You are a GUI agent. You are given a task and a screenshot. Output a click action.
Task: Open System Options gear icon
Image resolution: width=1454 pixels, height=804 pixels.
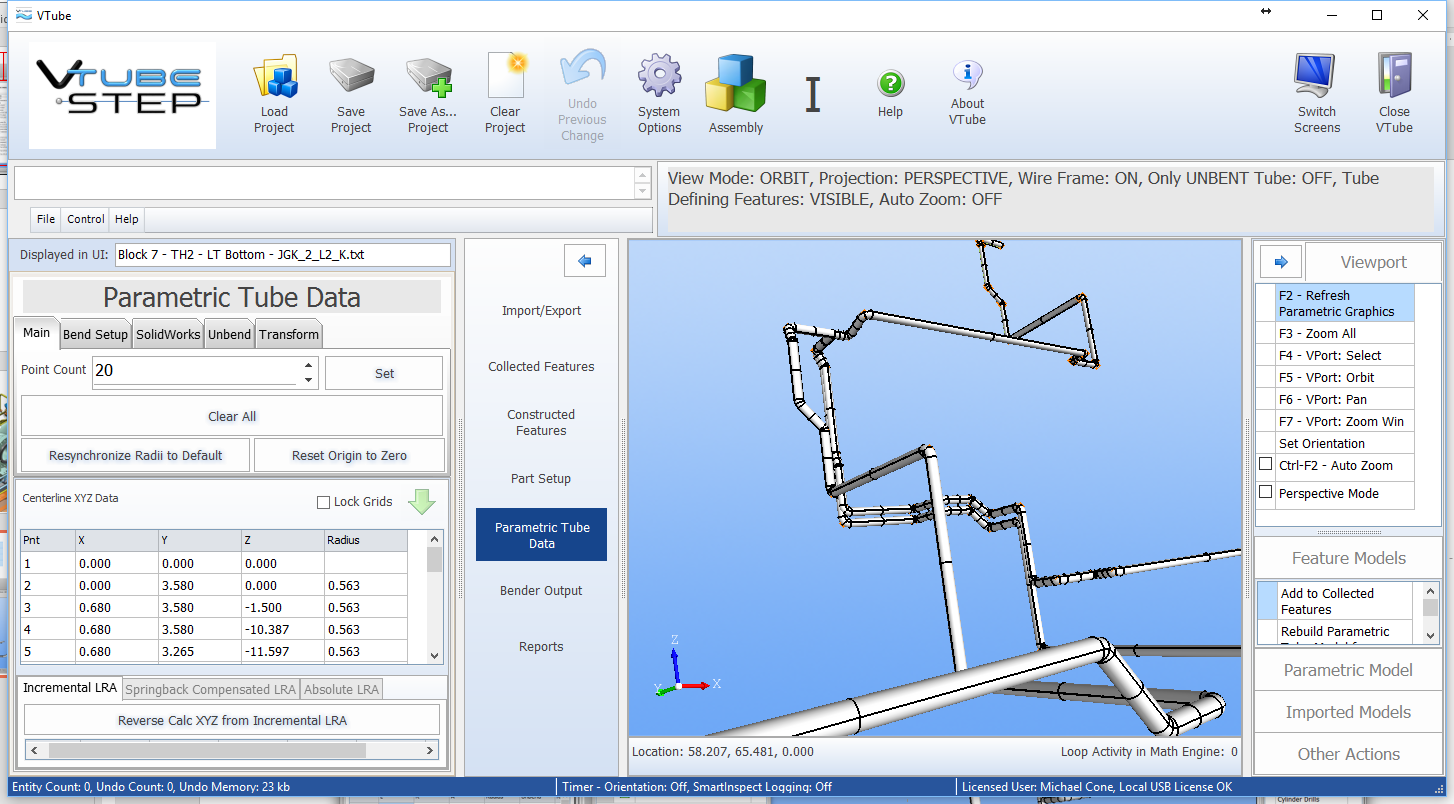tap(659, 78)
